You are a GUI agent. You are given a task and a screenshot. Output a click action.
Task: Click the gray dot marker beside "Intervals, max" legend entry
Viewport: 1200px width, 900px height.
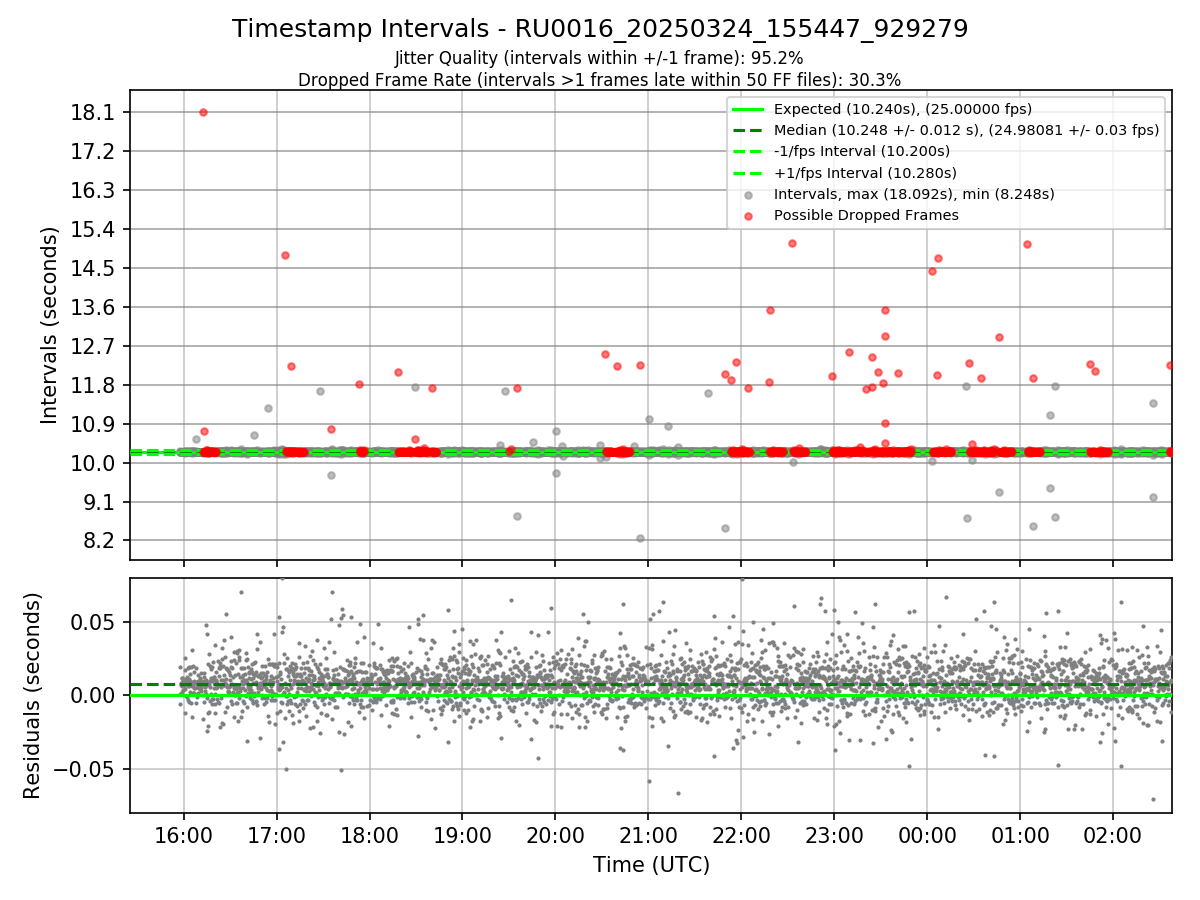tap(748, 194)
